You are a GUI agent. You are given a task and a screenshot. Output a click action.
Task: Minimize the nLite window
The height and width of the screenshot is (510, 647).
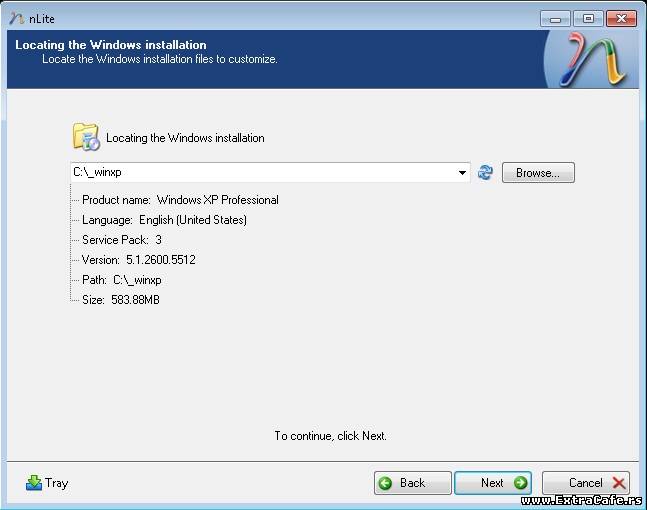click(x=556, y=18)
